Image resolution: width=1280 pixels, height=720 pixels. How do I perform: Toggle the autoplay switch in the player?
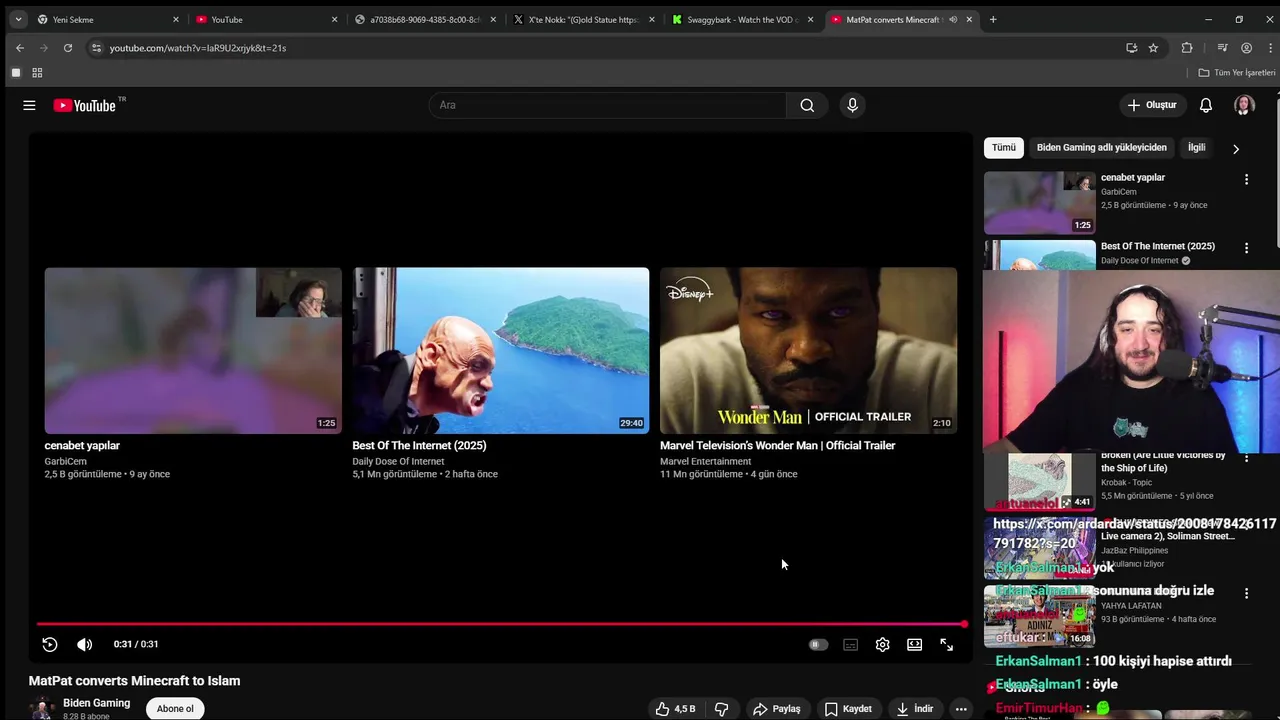(x=818, y=645)
